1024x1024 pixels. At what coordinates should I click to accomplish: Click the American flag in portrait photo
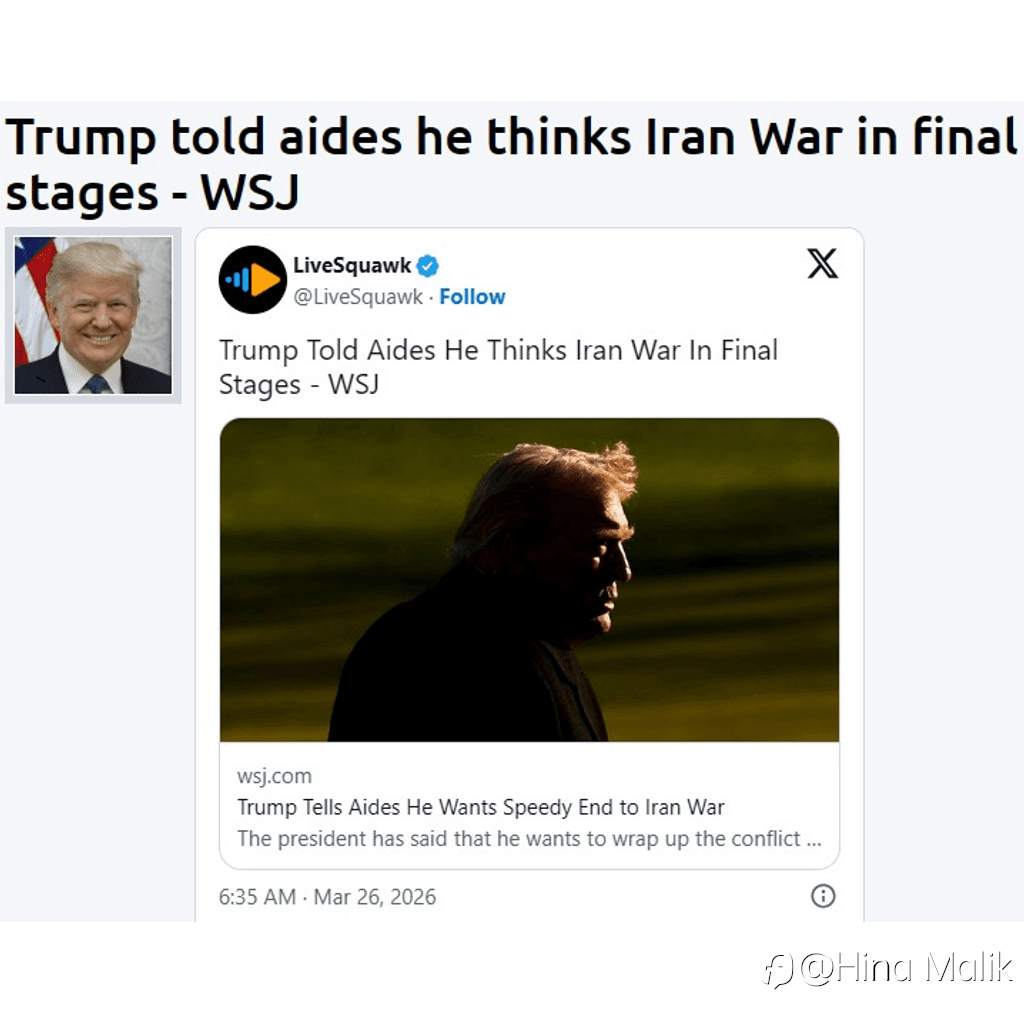[34, 299]
